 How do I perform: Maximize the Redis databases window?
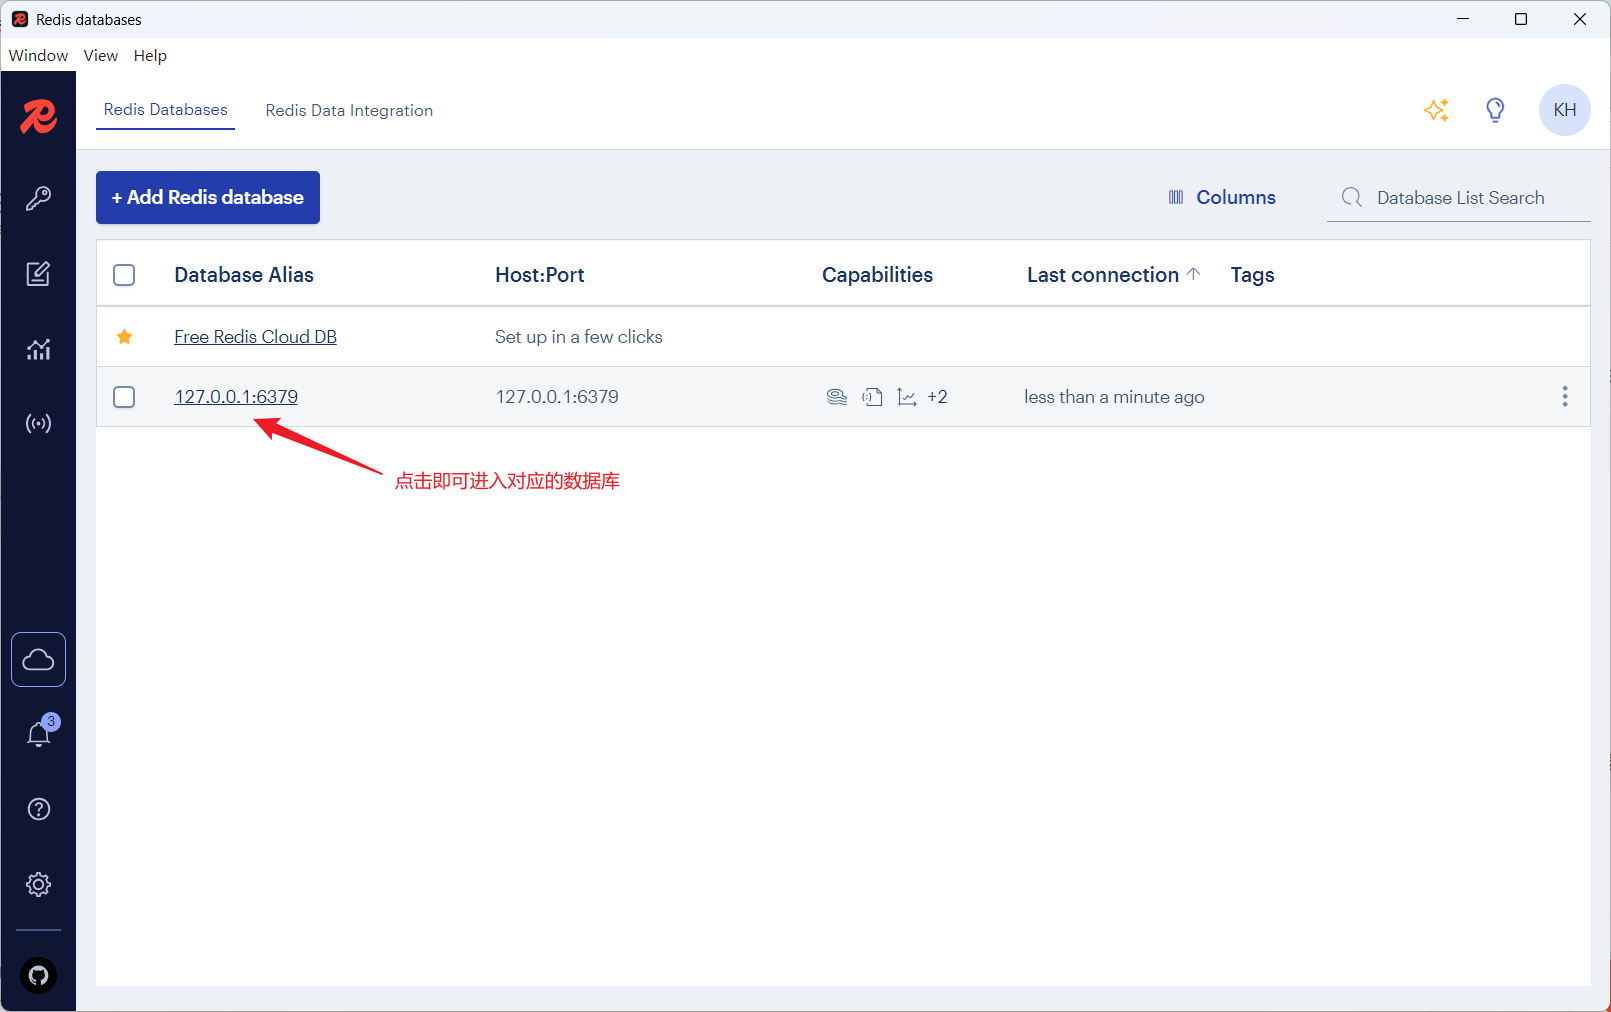1521,19
